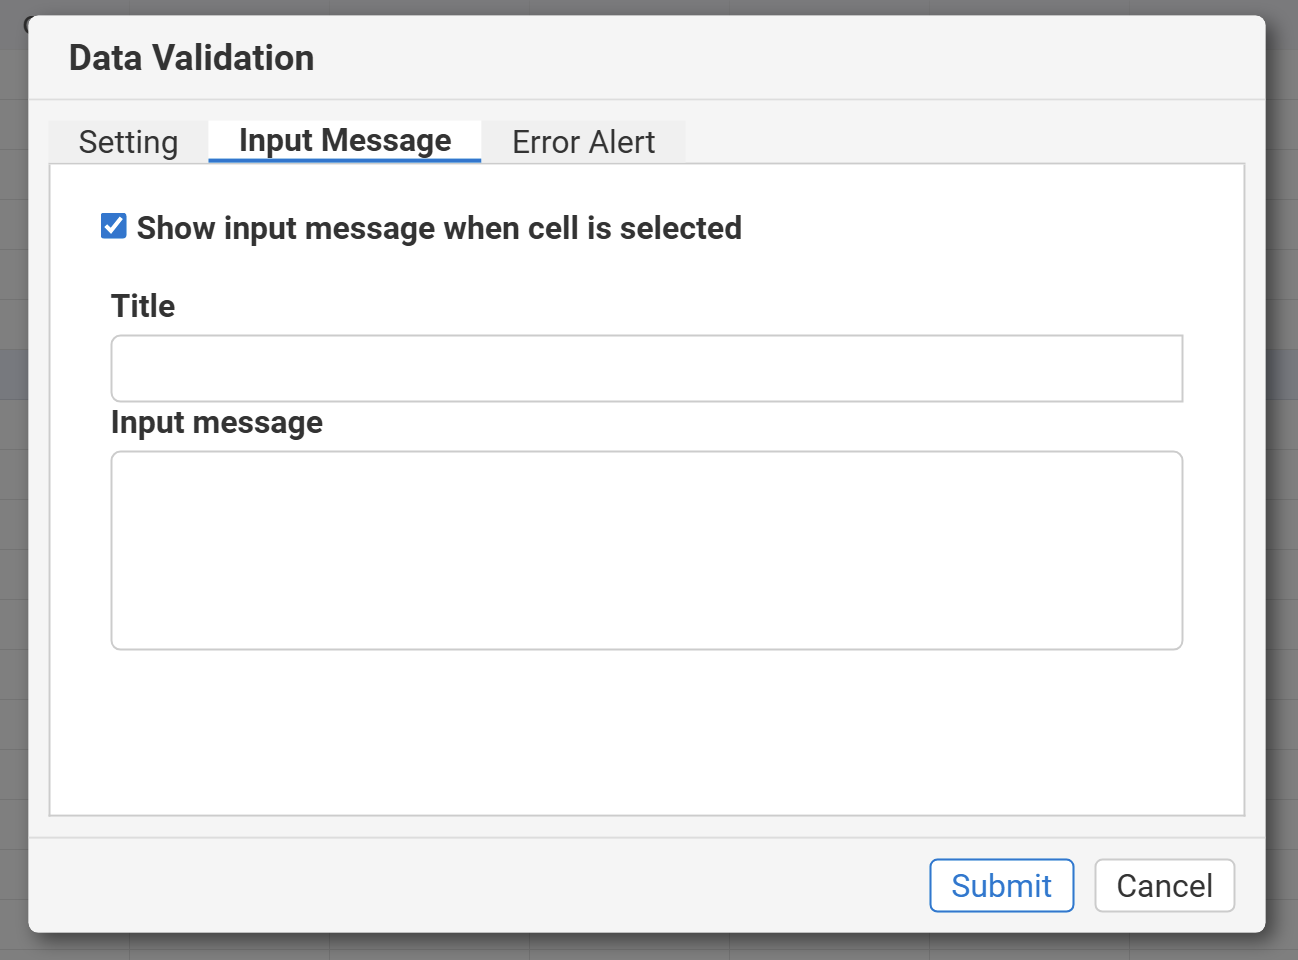Cancel the Data Validation dialog
Screen dimensions: 1298x960
pyautogui.click(x=1164, y=885)
